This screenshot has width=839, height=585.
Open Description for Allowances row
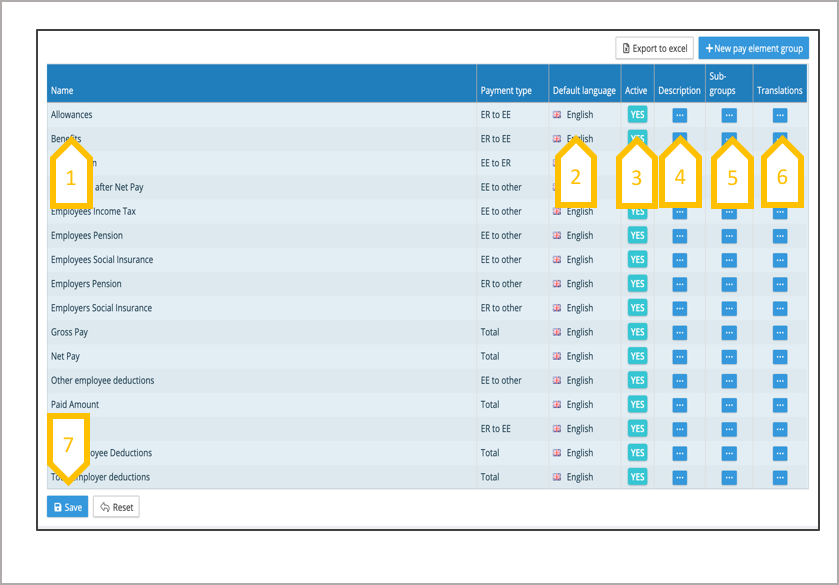[x=679, y=115]
